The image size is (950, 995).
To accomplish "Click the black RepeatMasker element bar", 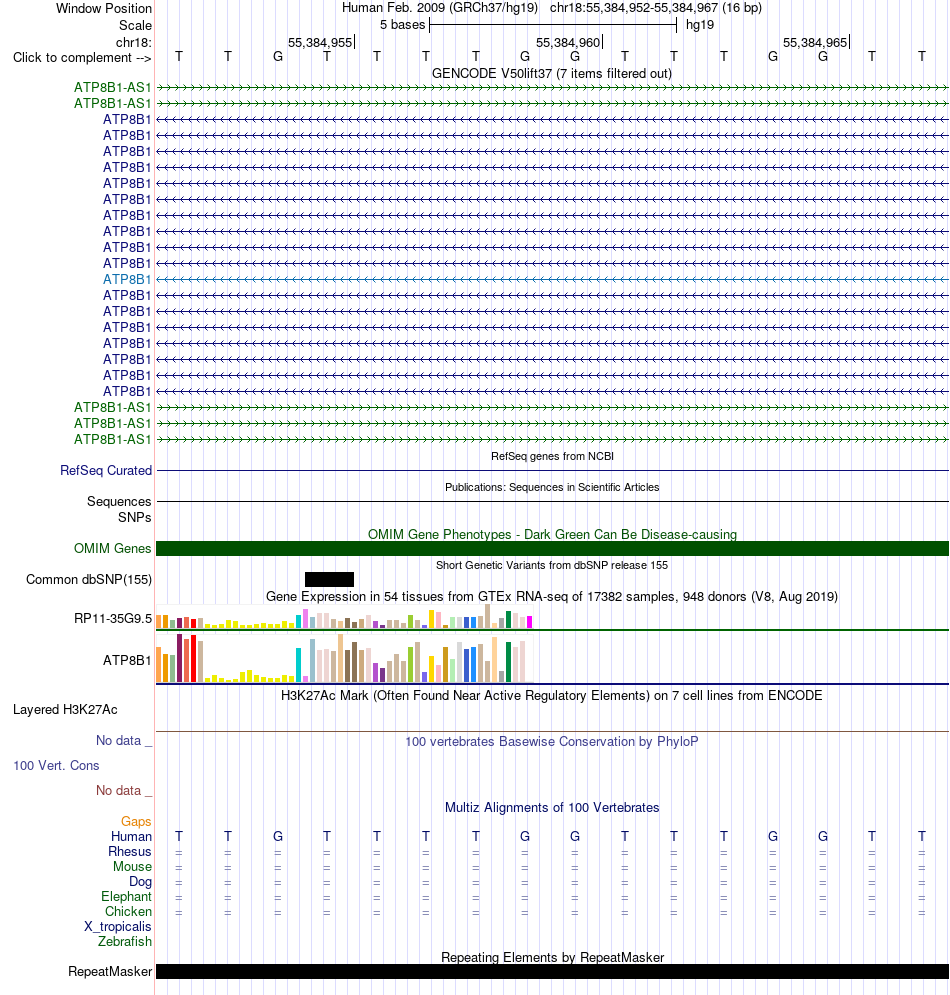I will tap(552, 972).
